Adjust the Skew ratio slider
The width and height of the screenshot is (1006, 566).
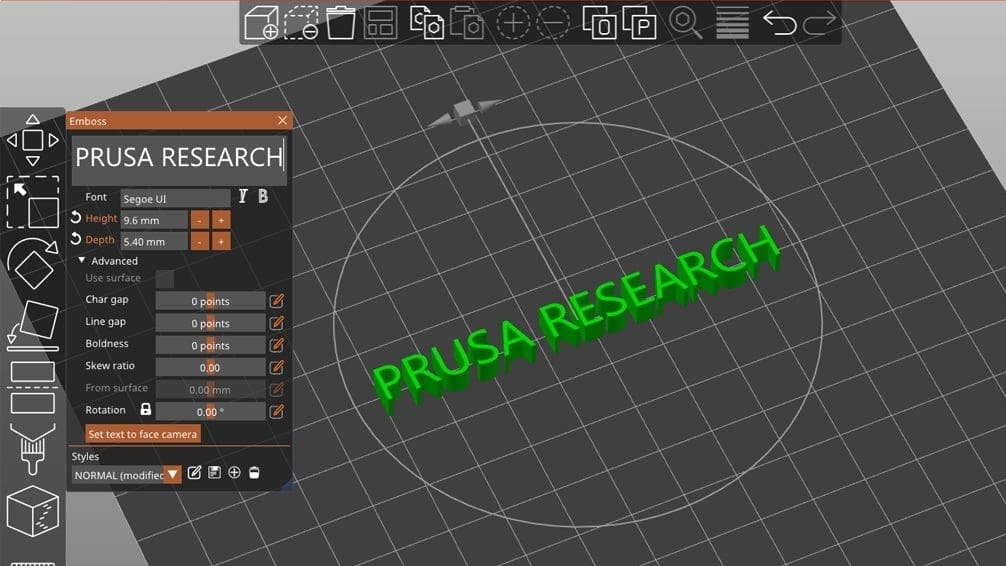(210, 367)
